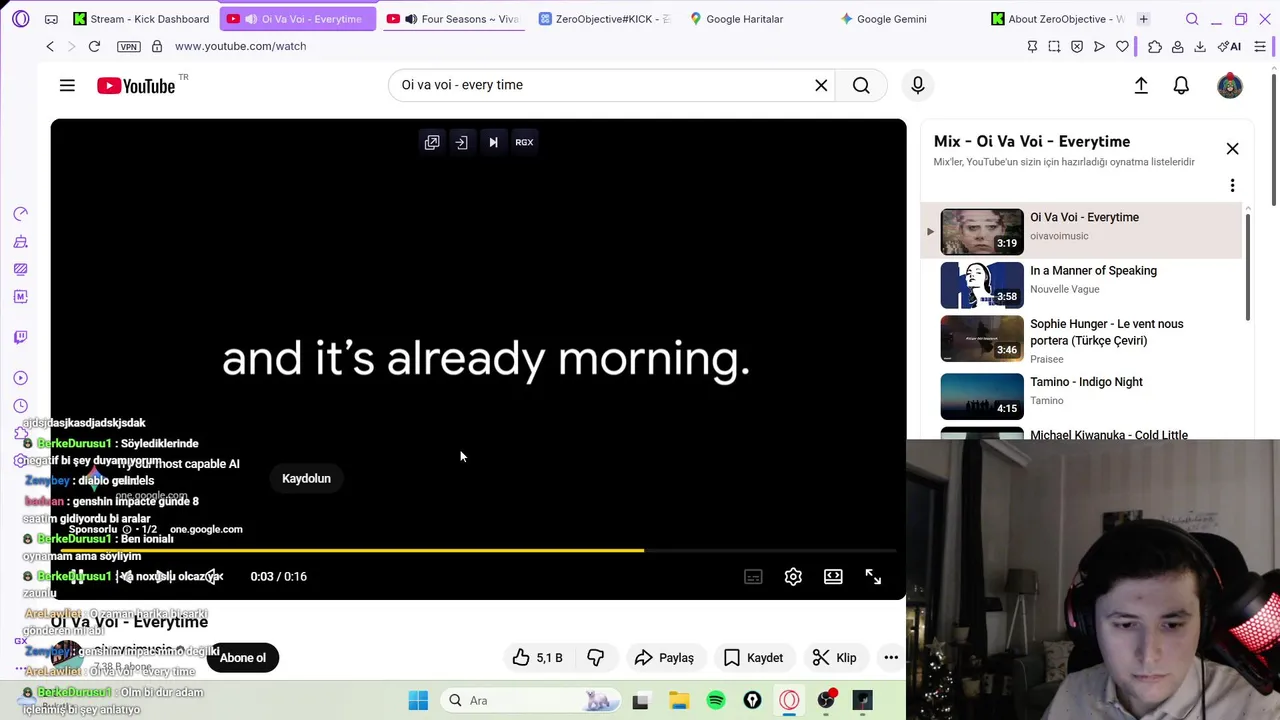Image resolution: width=1280 pixels, height=720 pixels.
Task: Open File Explorer from the taskbar
Action: click(x=679, y=701)
